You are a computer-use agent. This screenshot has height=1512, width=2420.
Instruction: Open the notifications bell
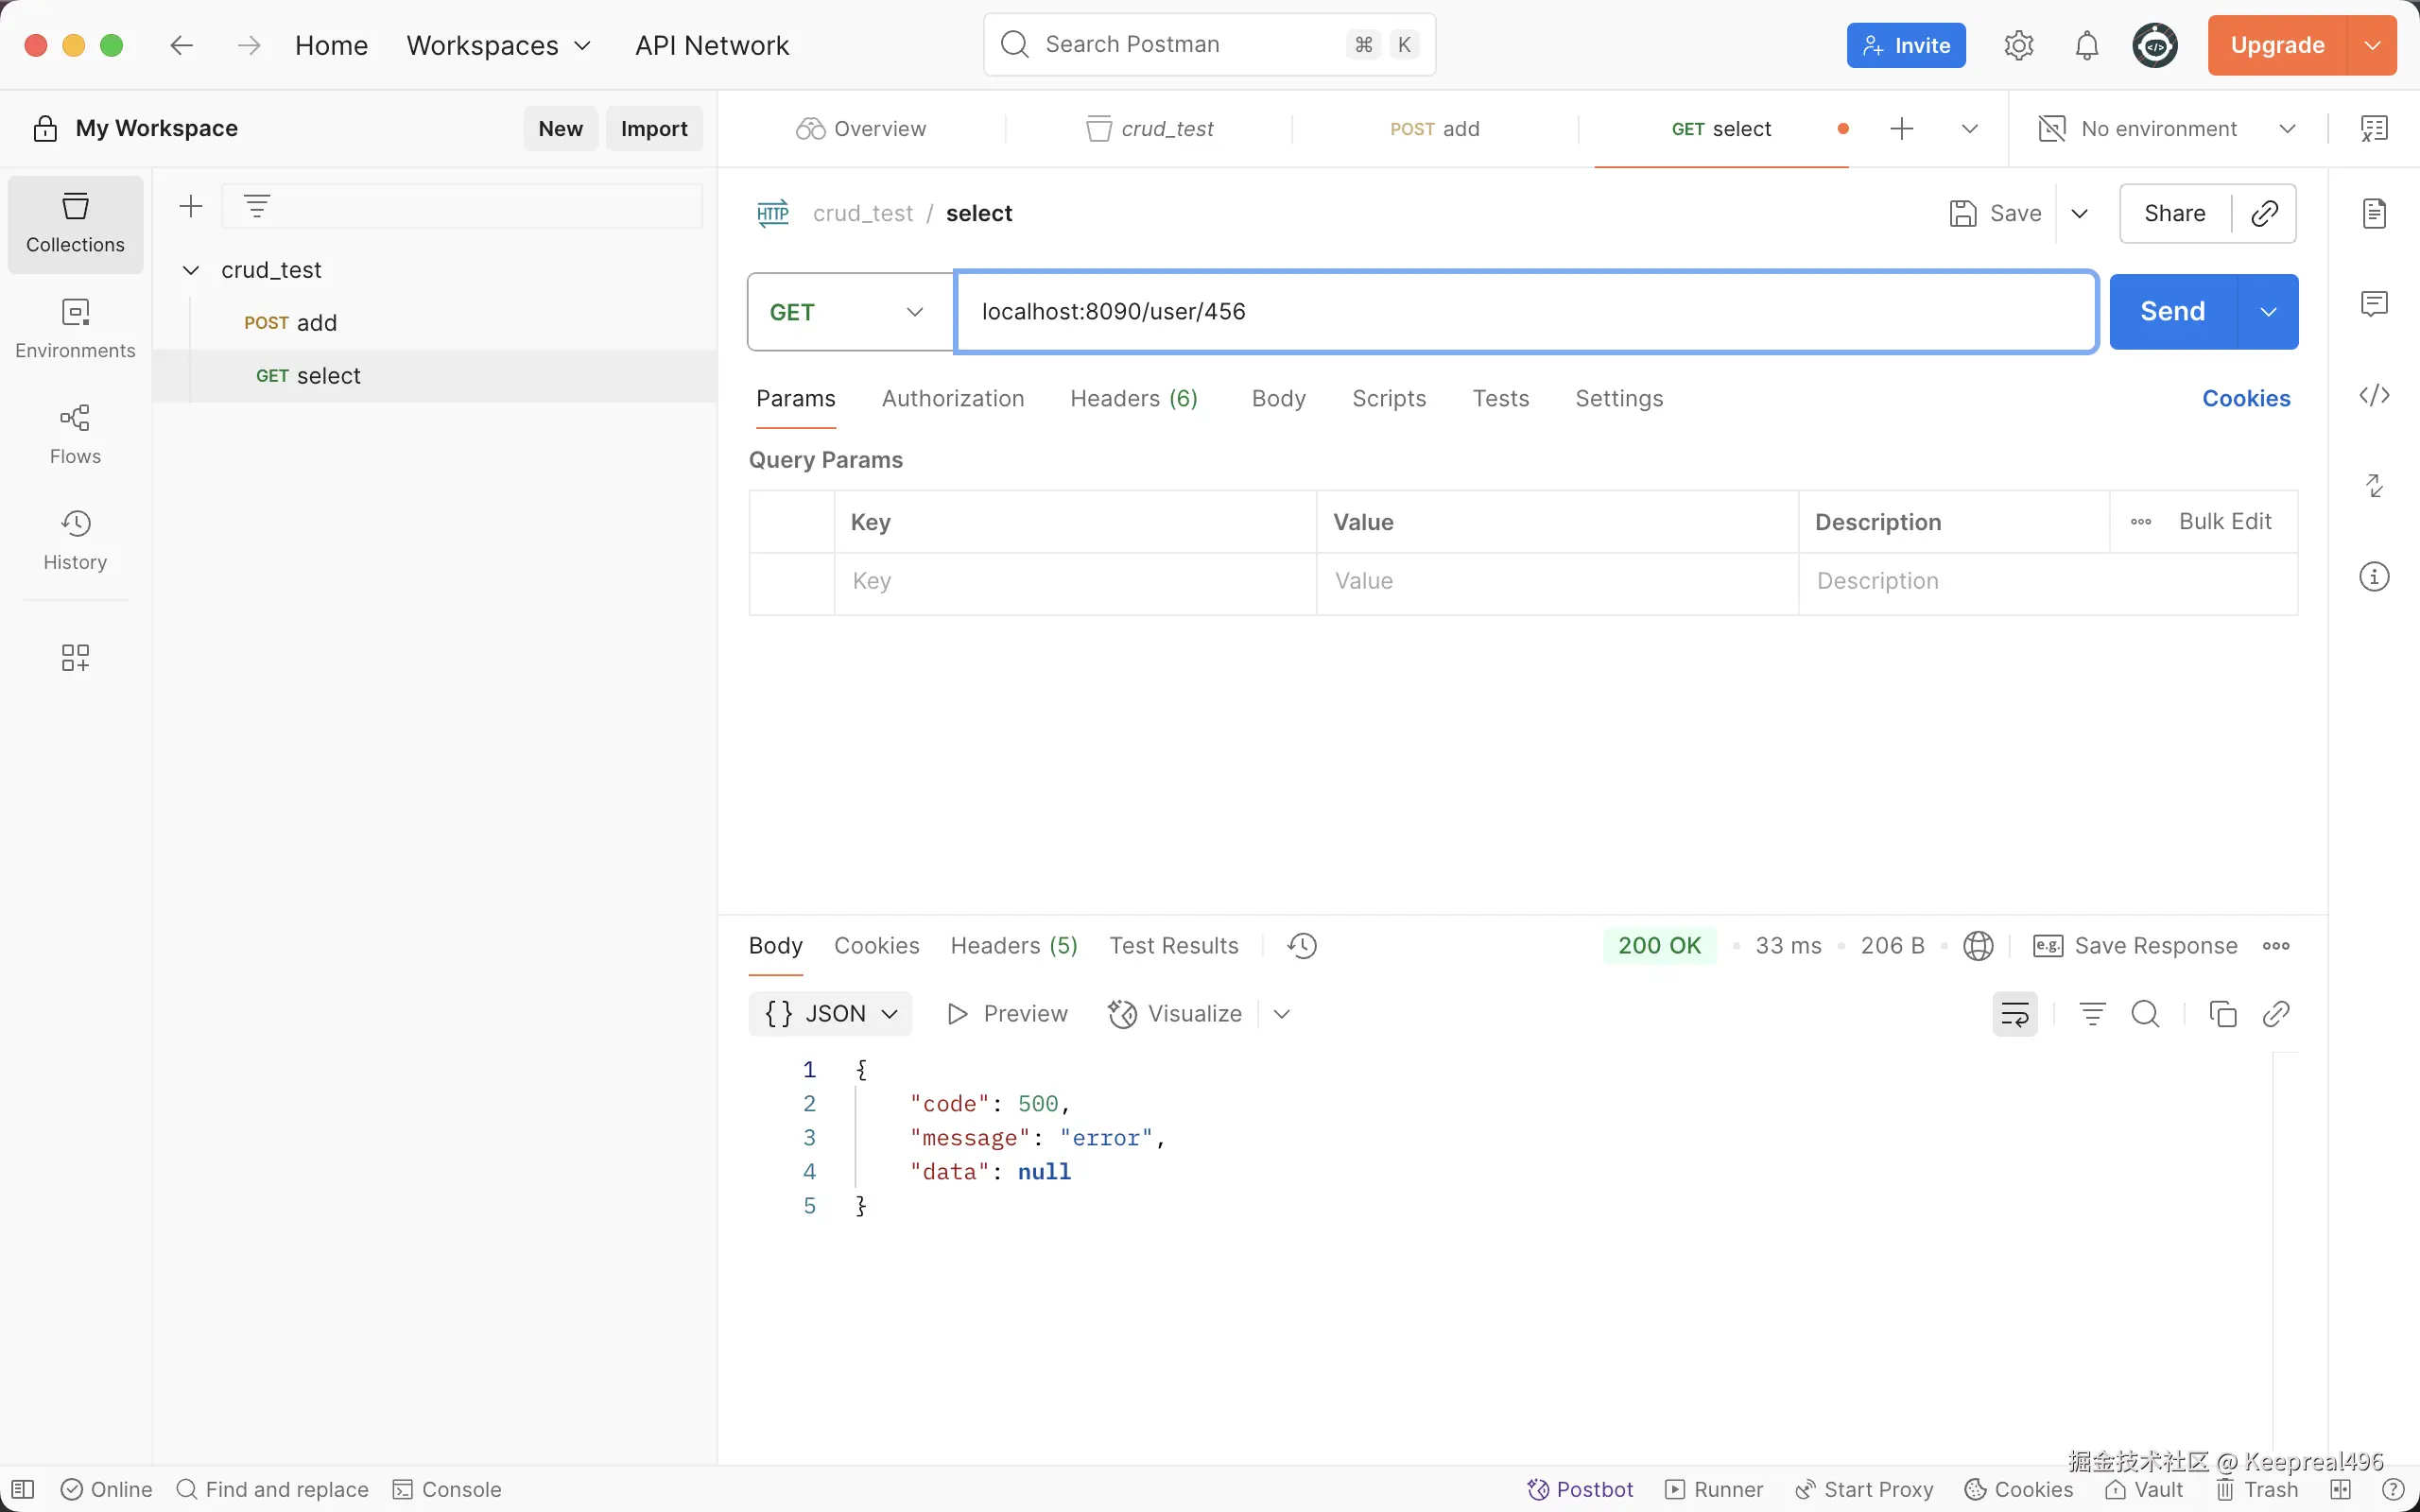click(x=2086, y=46)
